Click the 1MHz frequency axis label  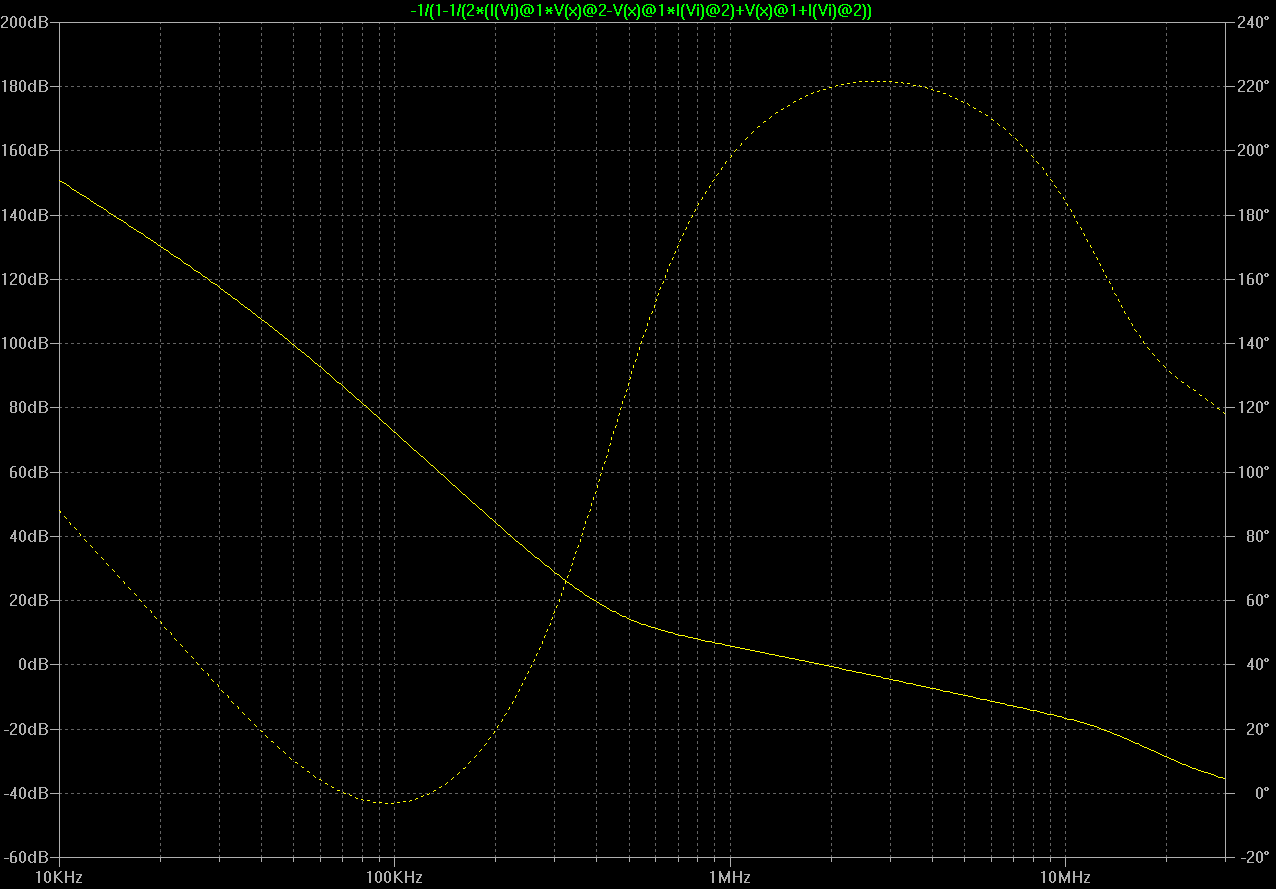tap(729, 877)
